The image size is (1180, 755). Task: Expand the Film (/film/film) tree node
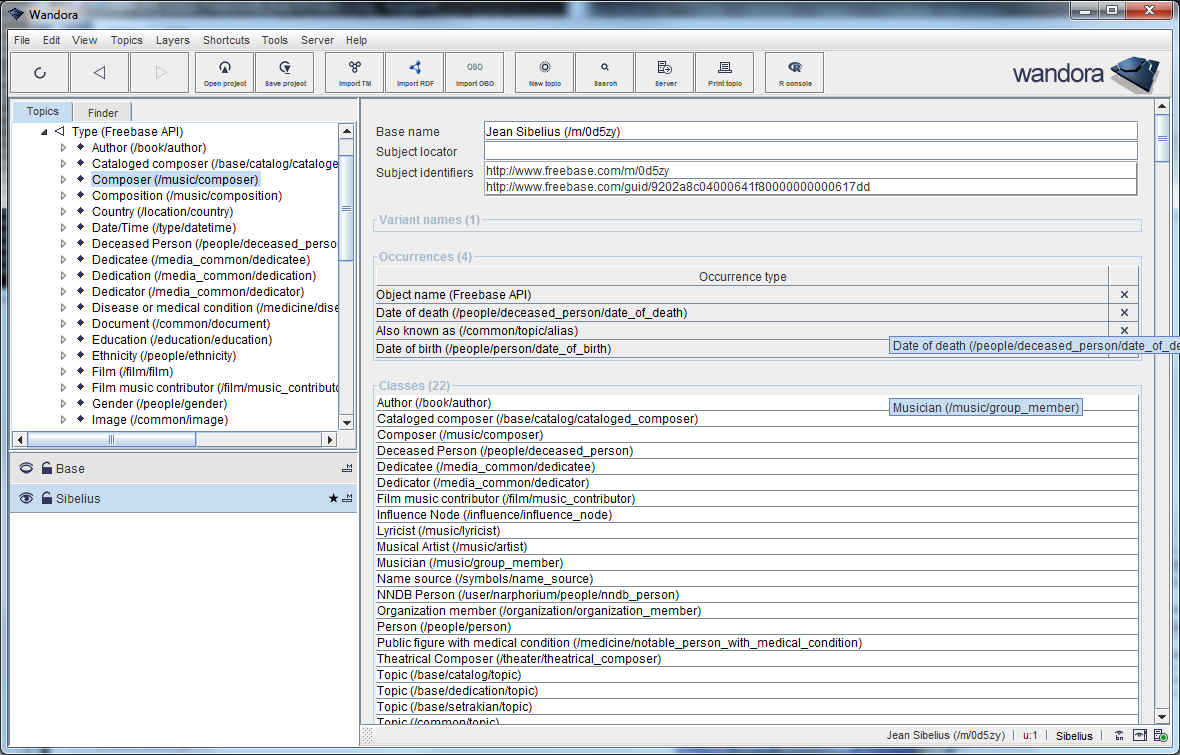pyautogui.click(x=64, y=372)
